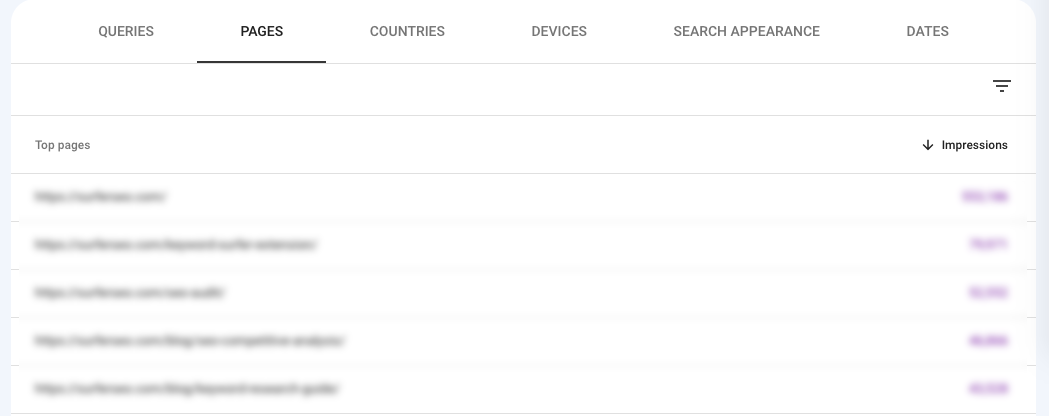
Task: Show the Search Appearance tab
Action: (x=746, y=31)
